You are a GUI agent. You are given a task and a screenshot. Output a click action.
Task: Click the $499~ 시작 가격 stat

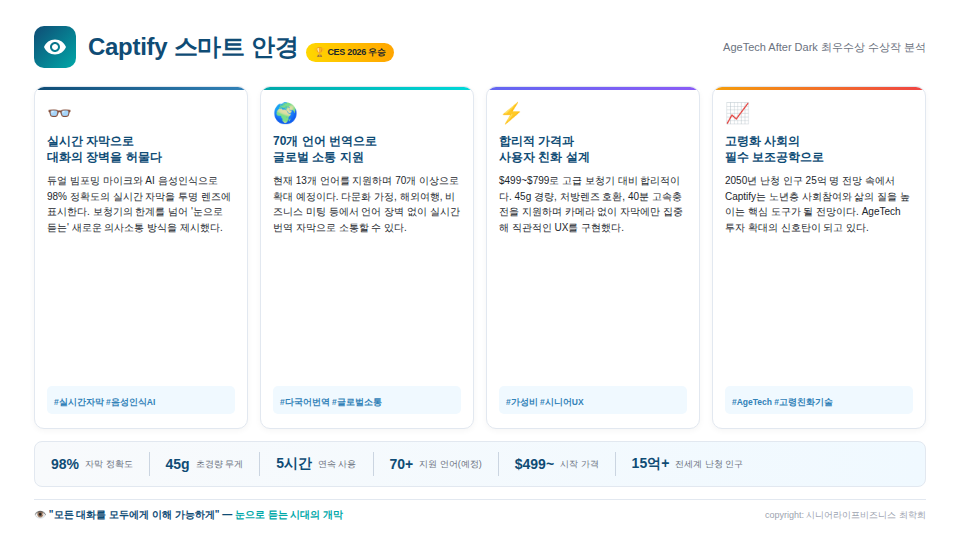(557, 464)
